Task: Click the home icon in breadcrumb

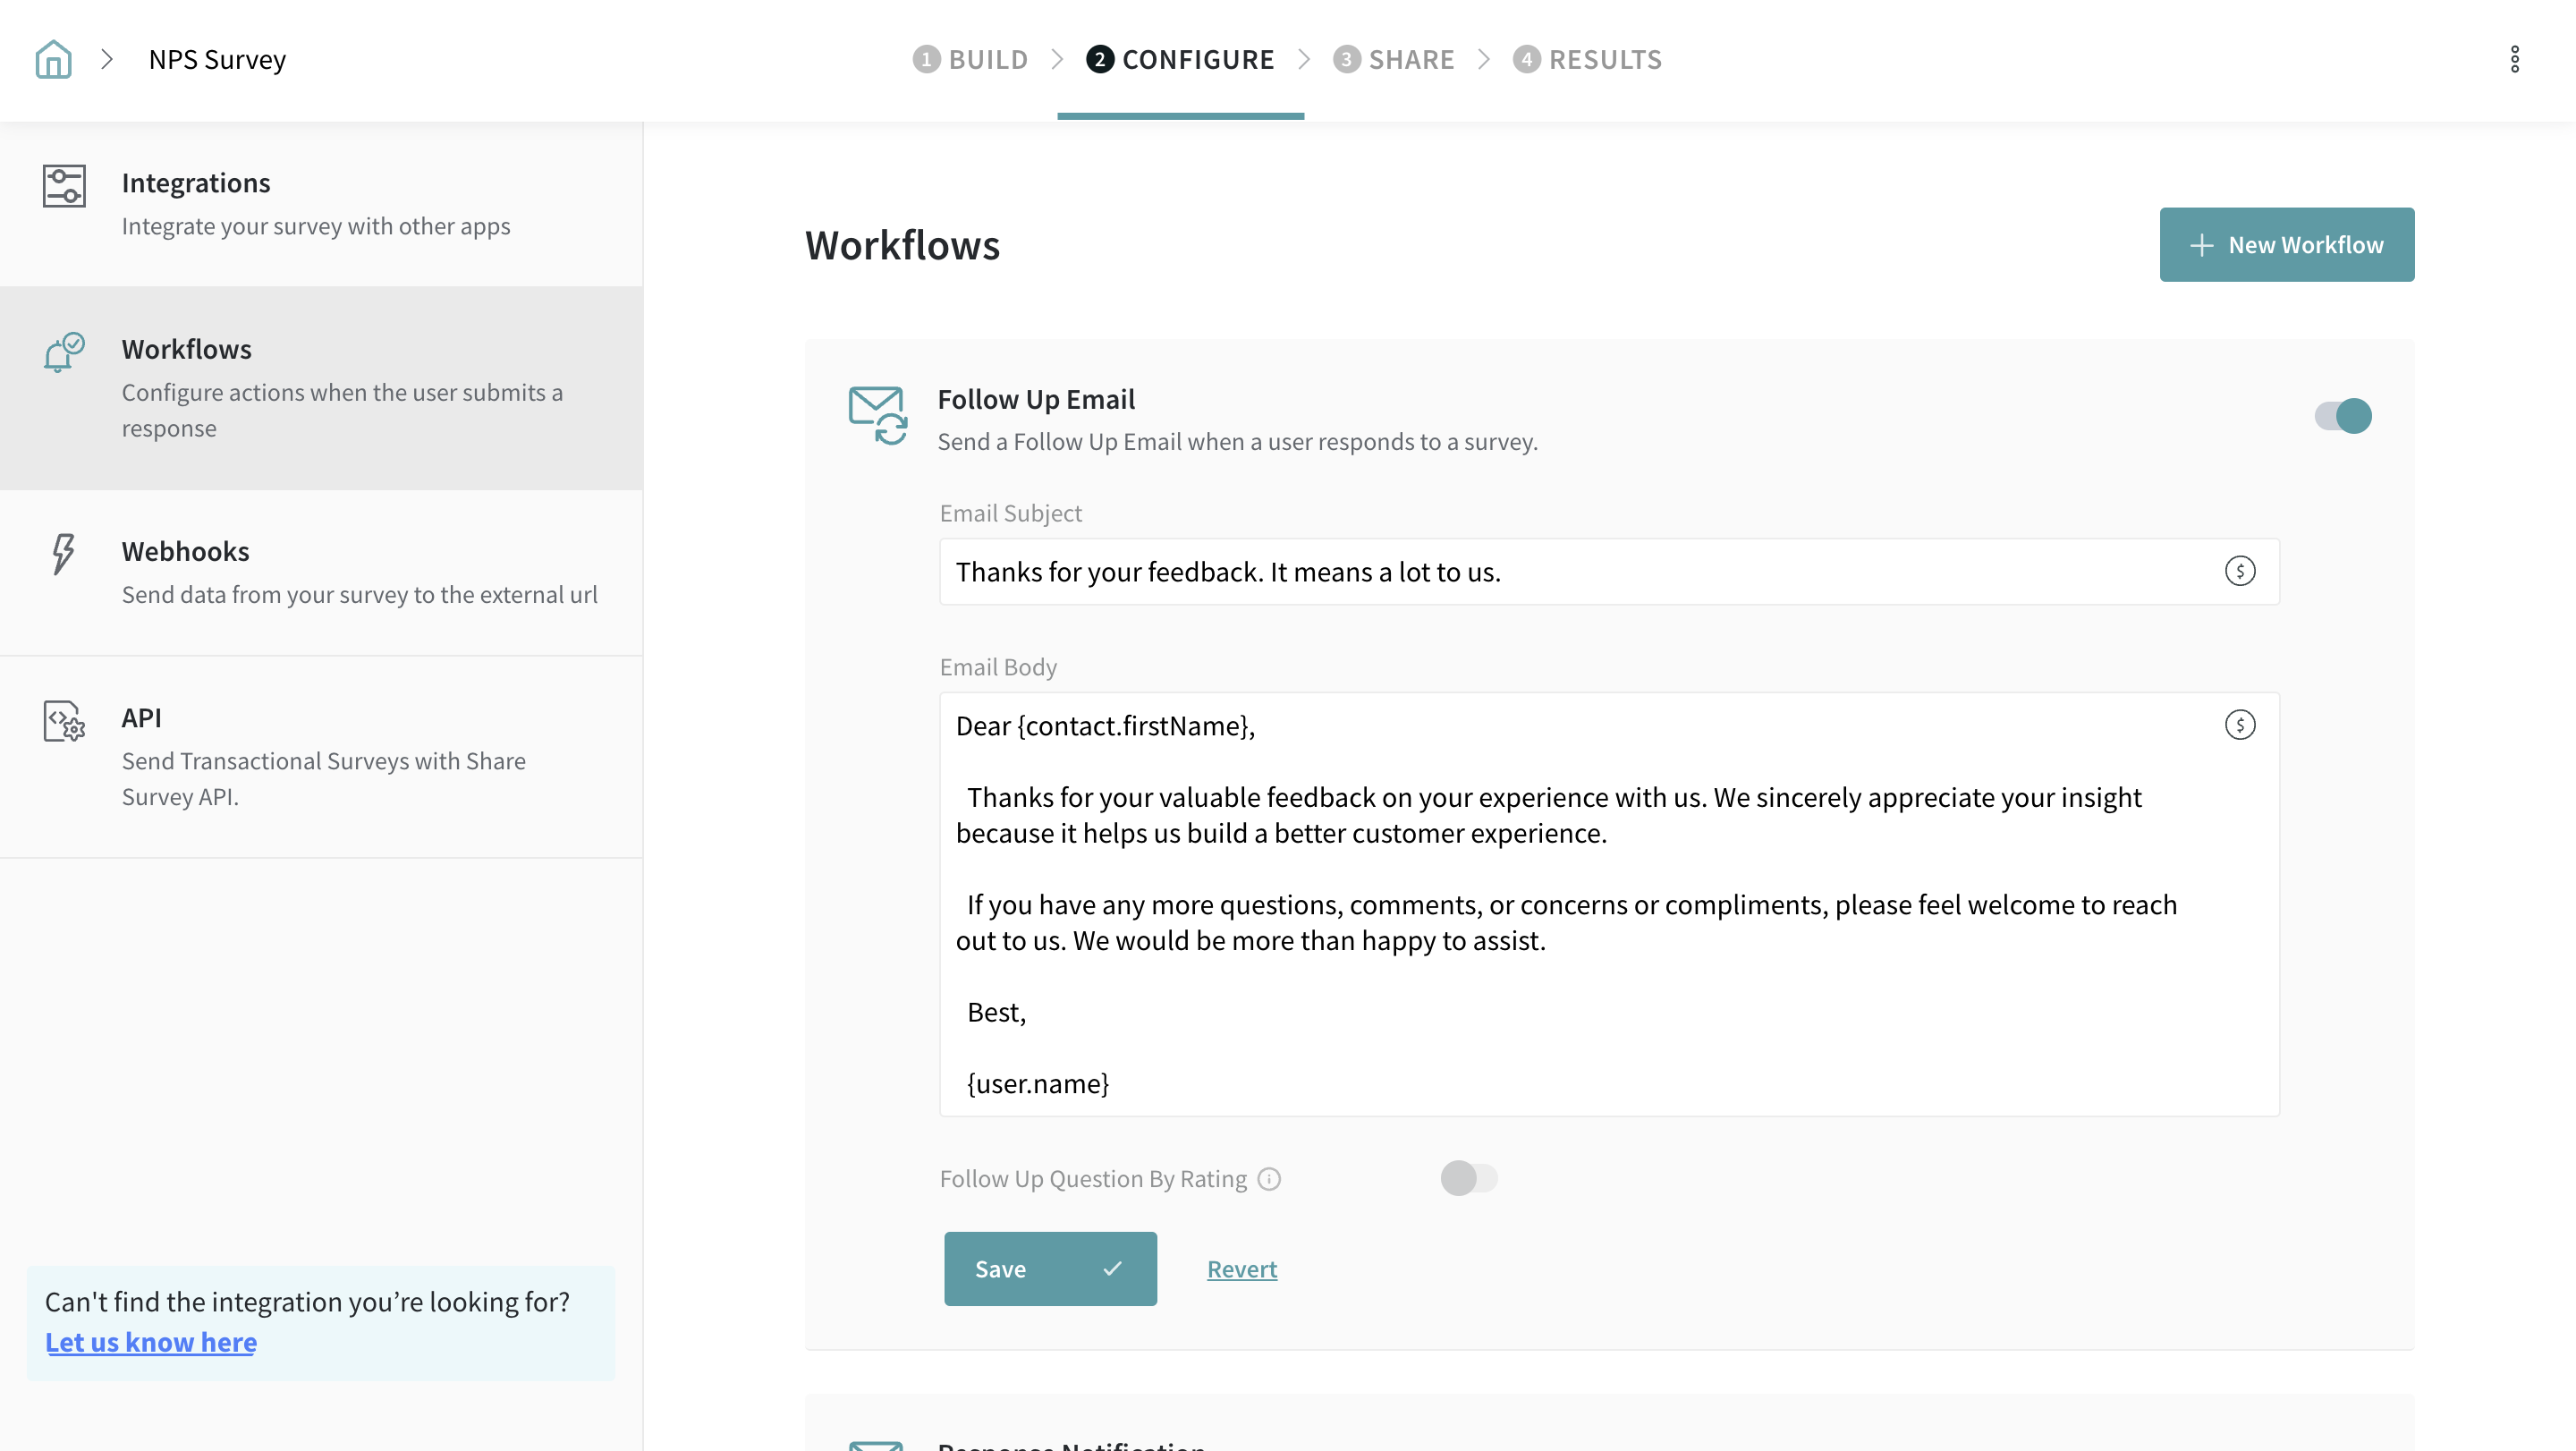Action: click(53, 59)
